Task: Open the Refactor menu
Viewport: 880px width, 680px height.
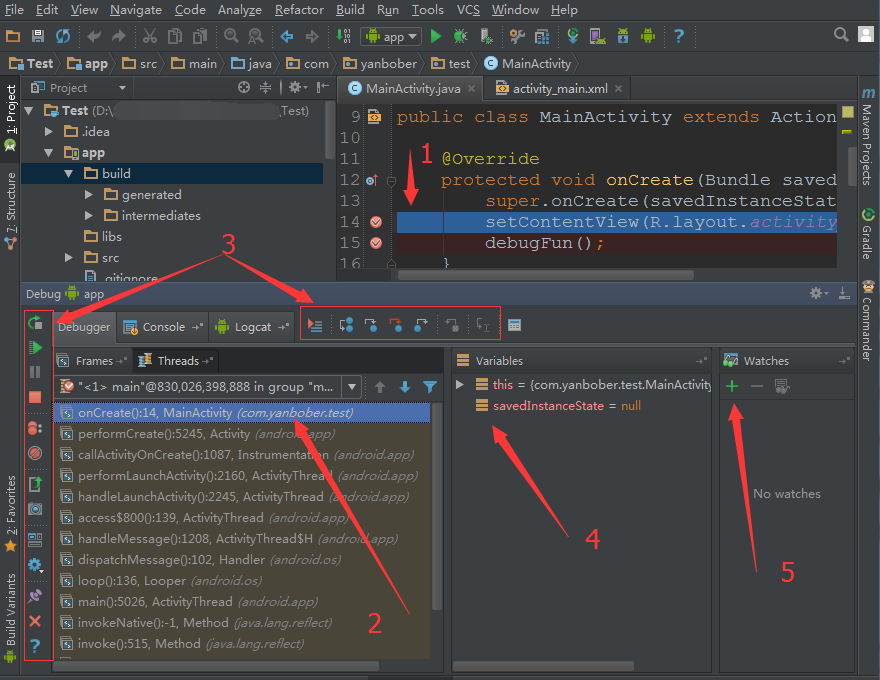Action: [299, 10]
